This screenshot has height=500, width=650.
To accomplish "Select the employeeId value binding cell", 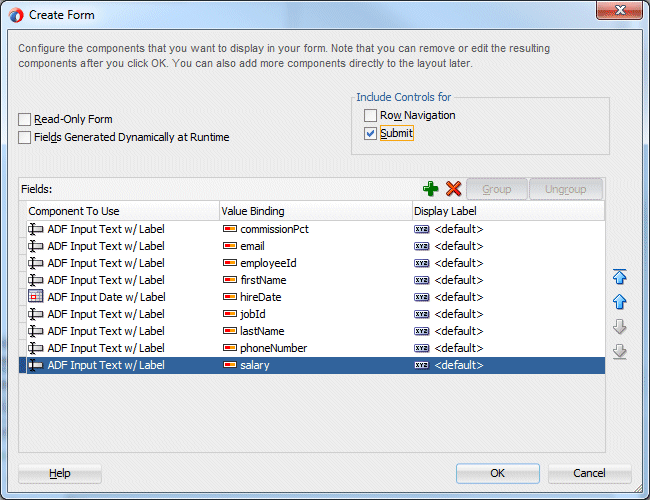I will click(315, 263).
